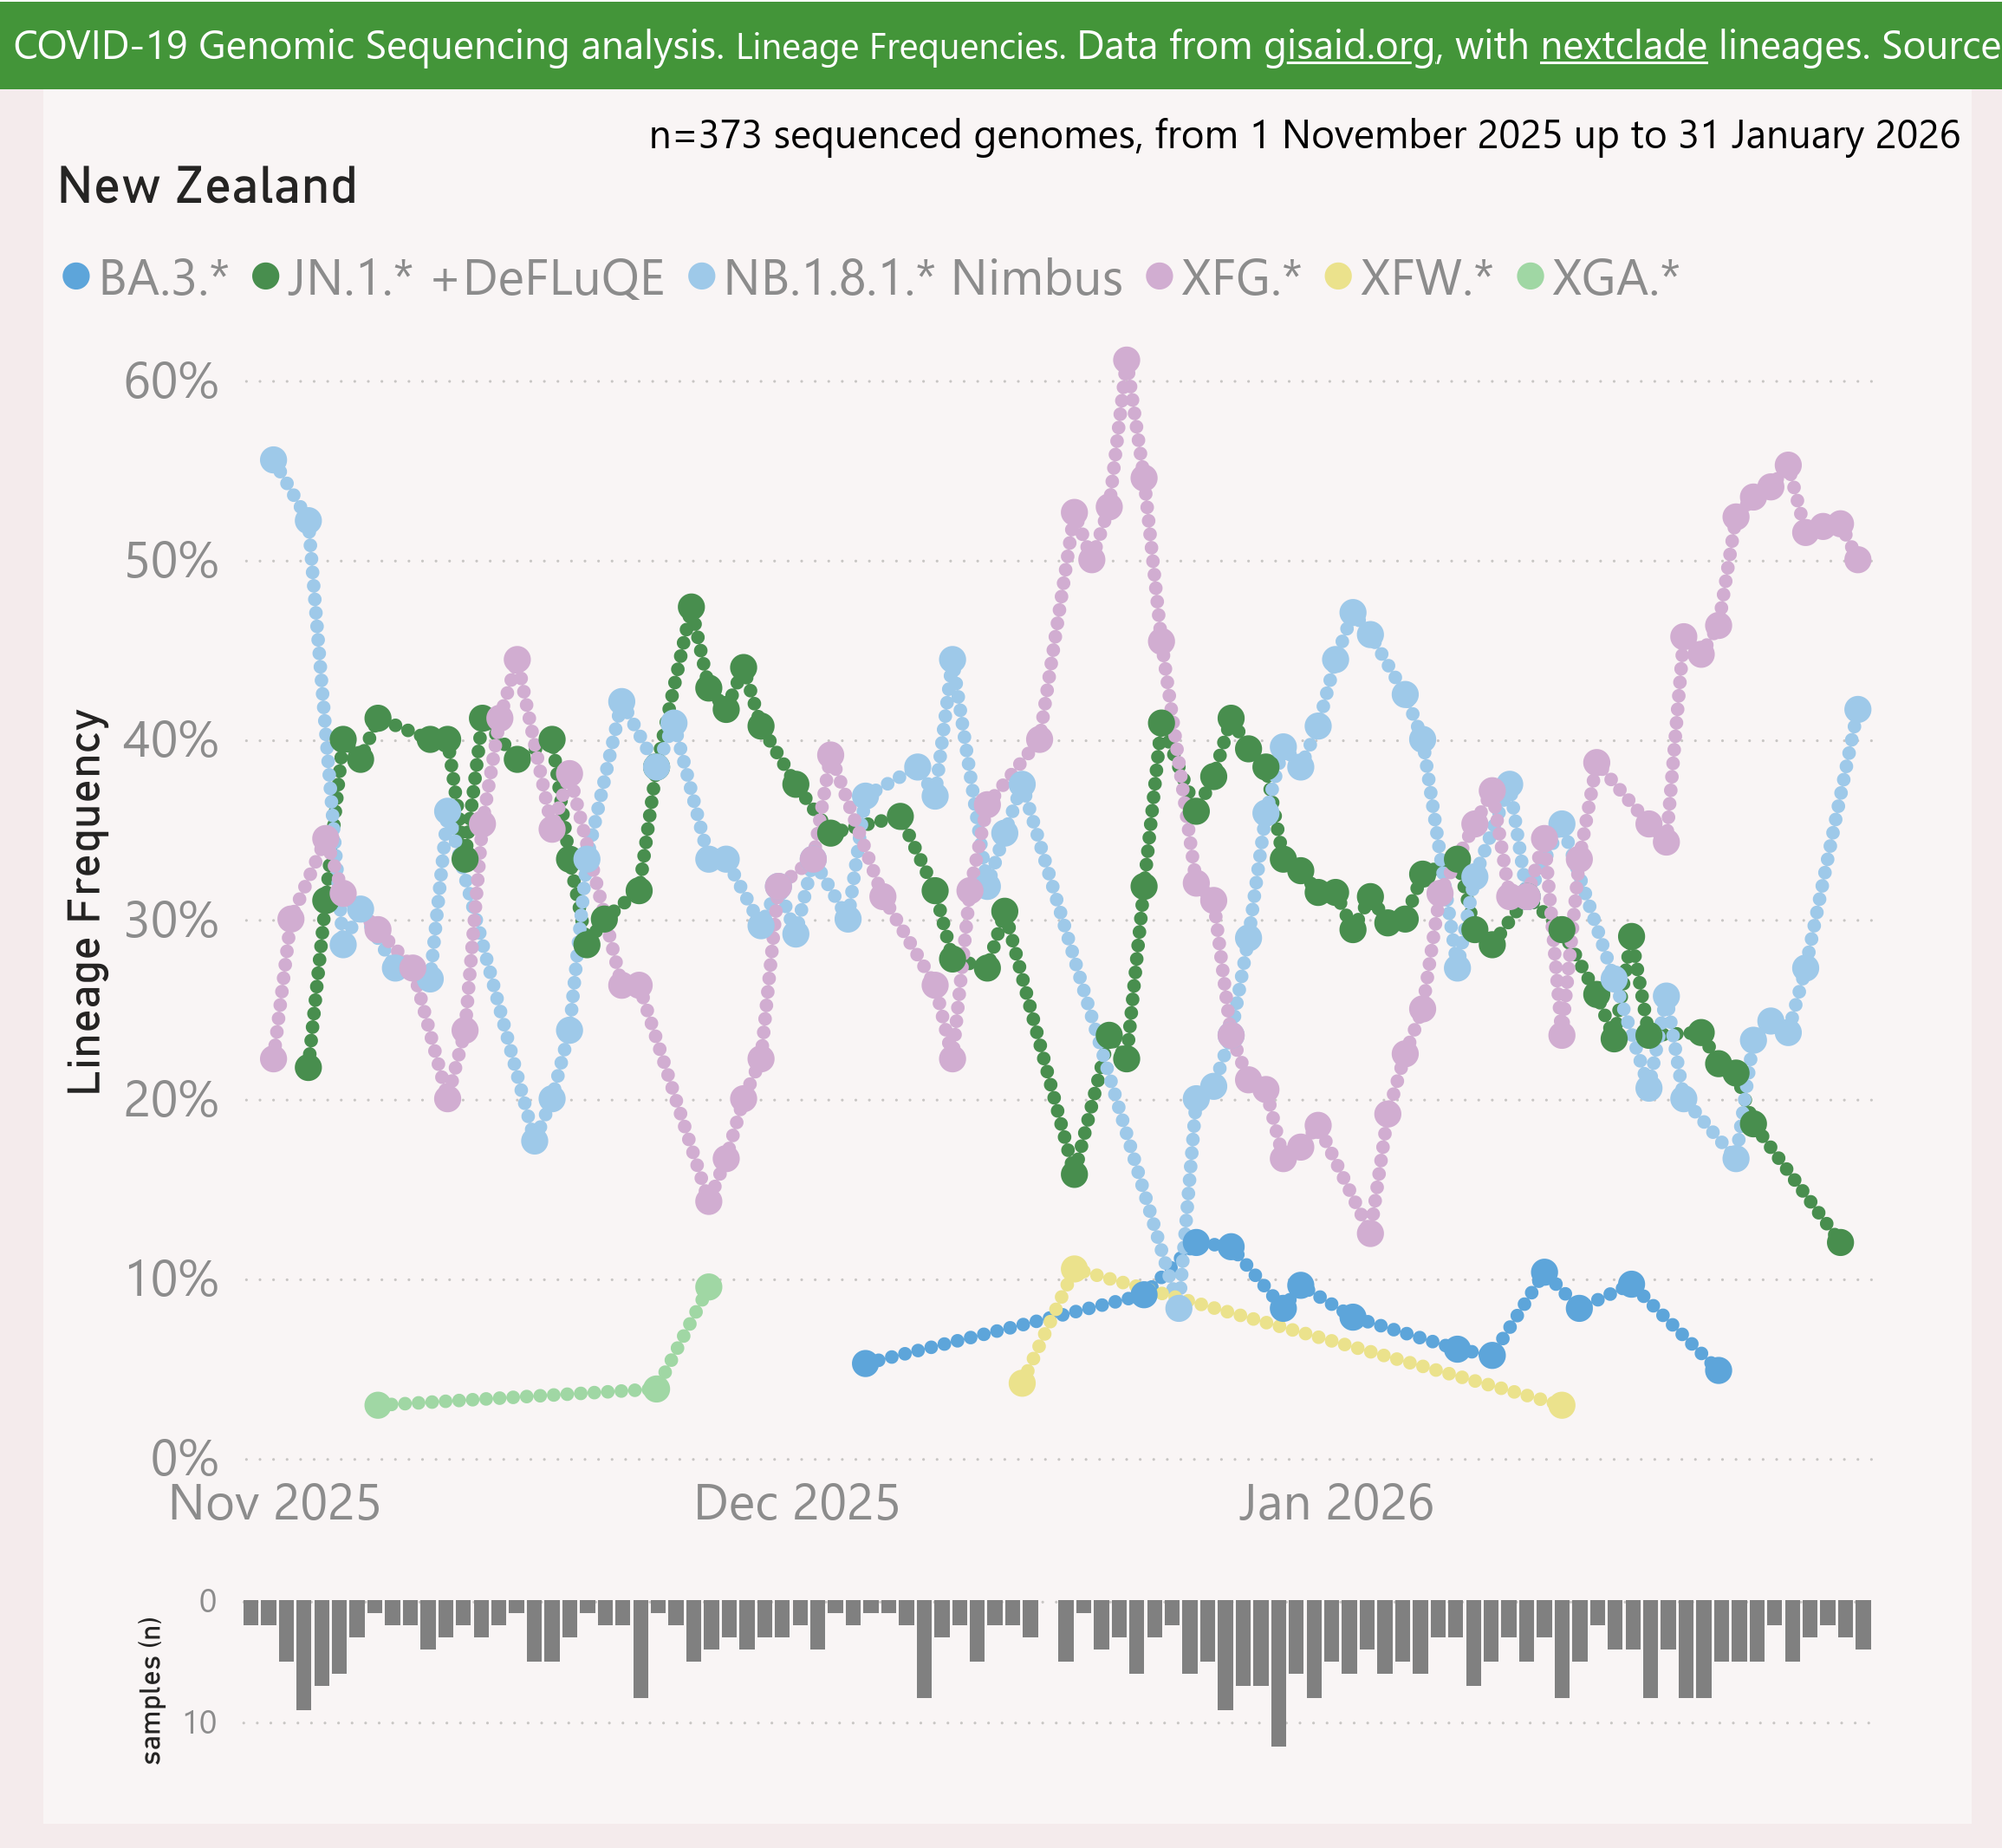Screen dimensions: 2002x1848
Task: Click the XFW yellow peak point
Action: (1074, 1269)
